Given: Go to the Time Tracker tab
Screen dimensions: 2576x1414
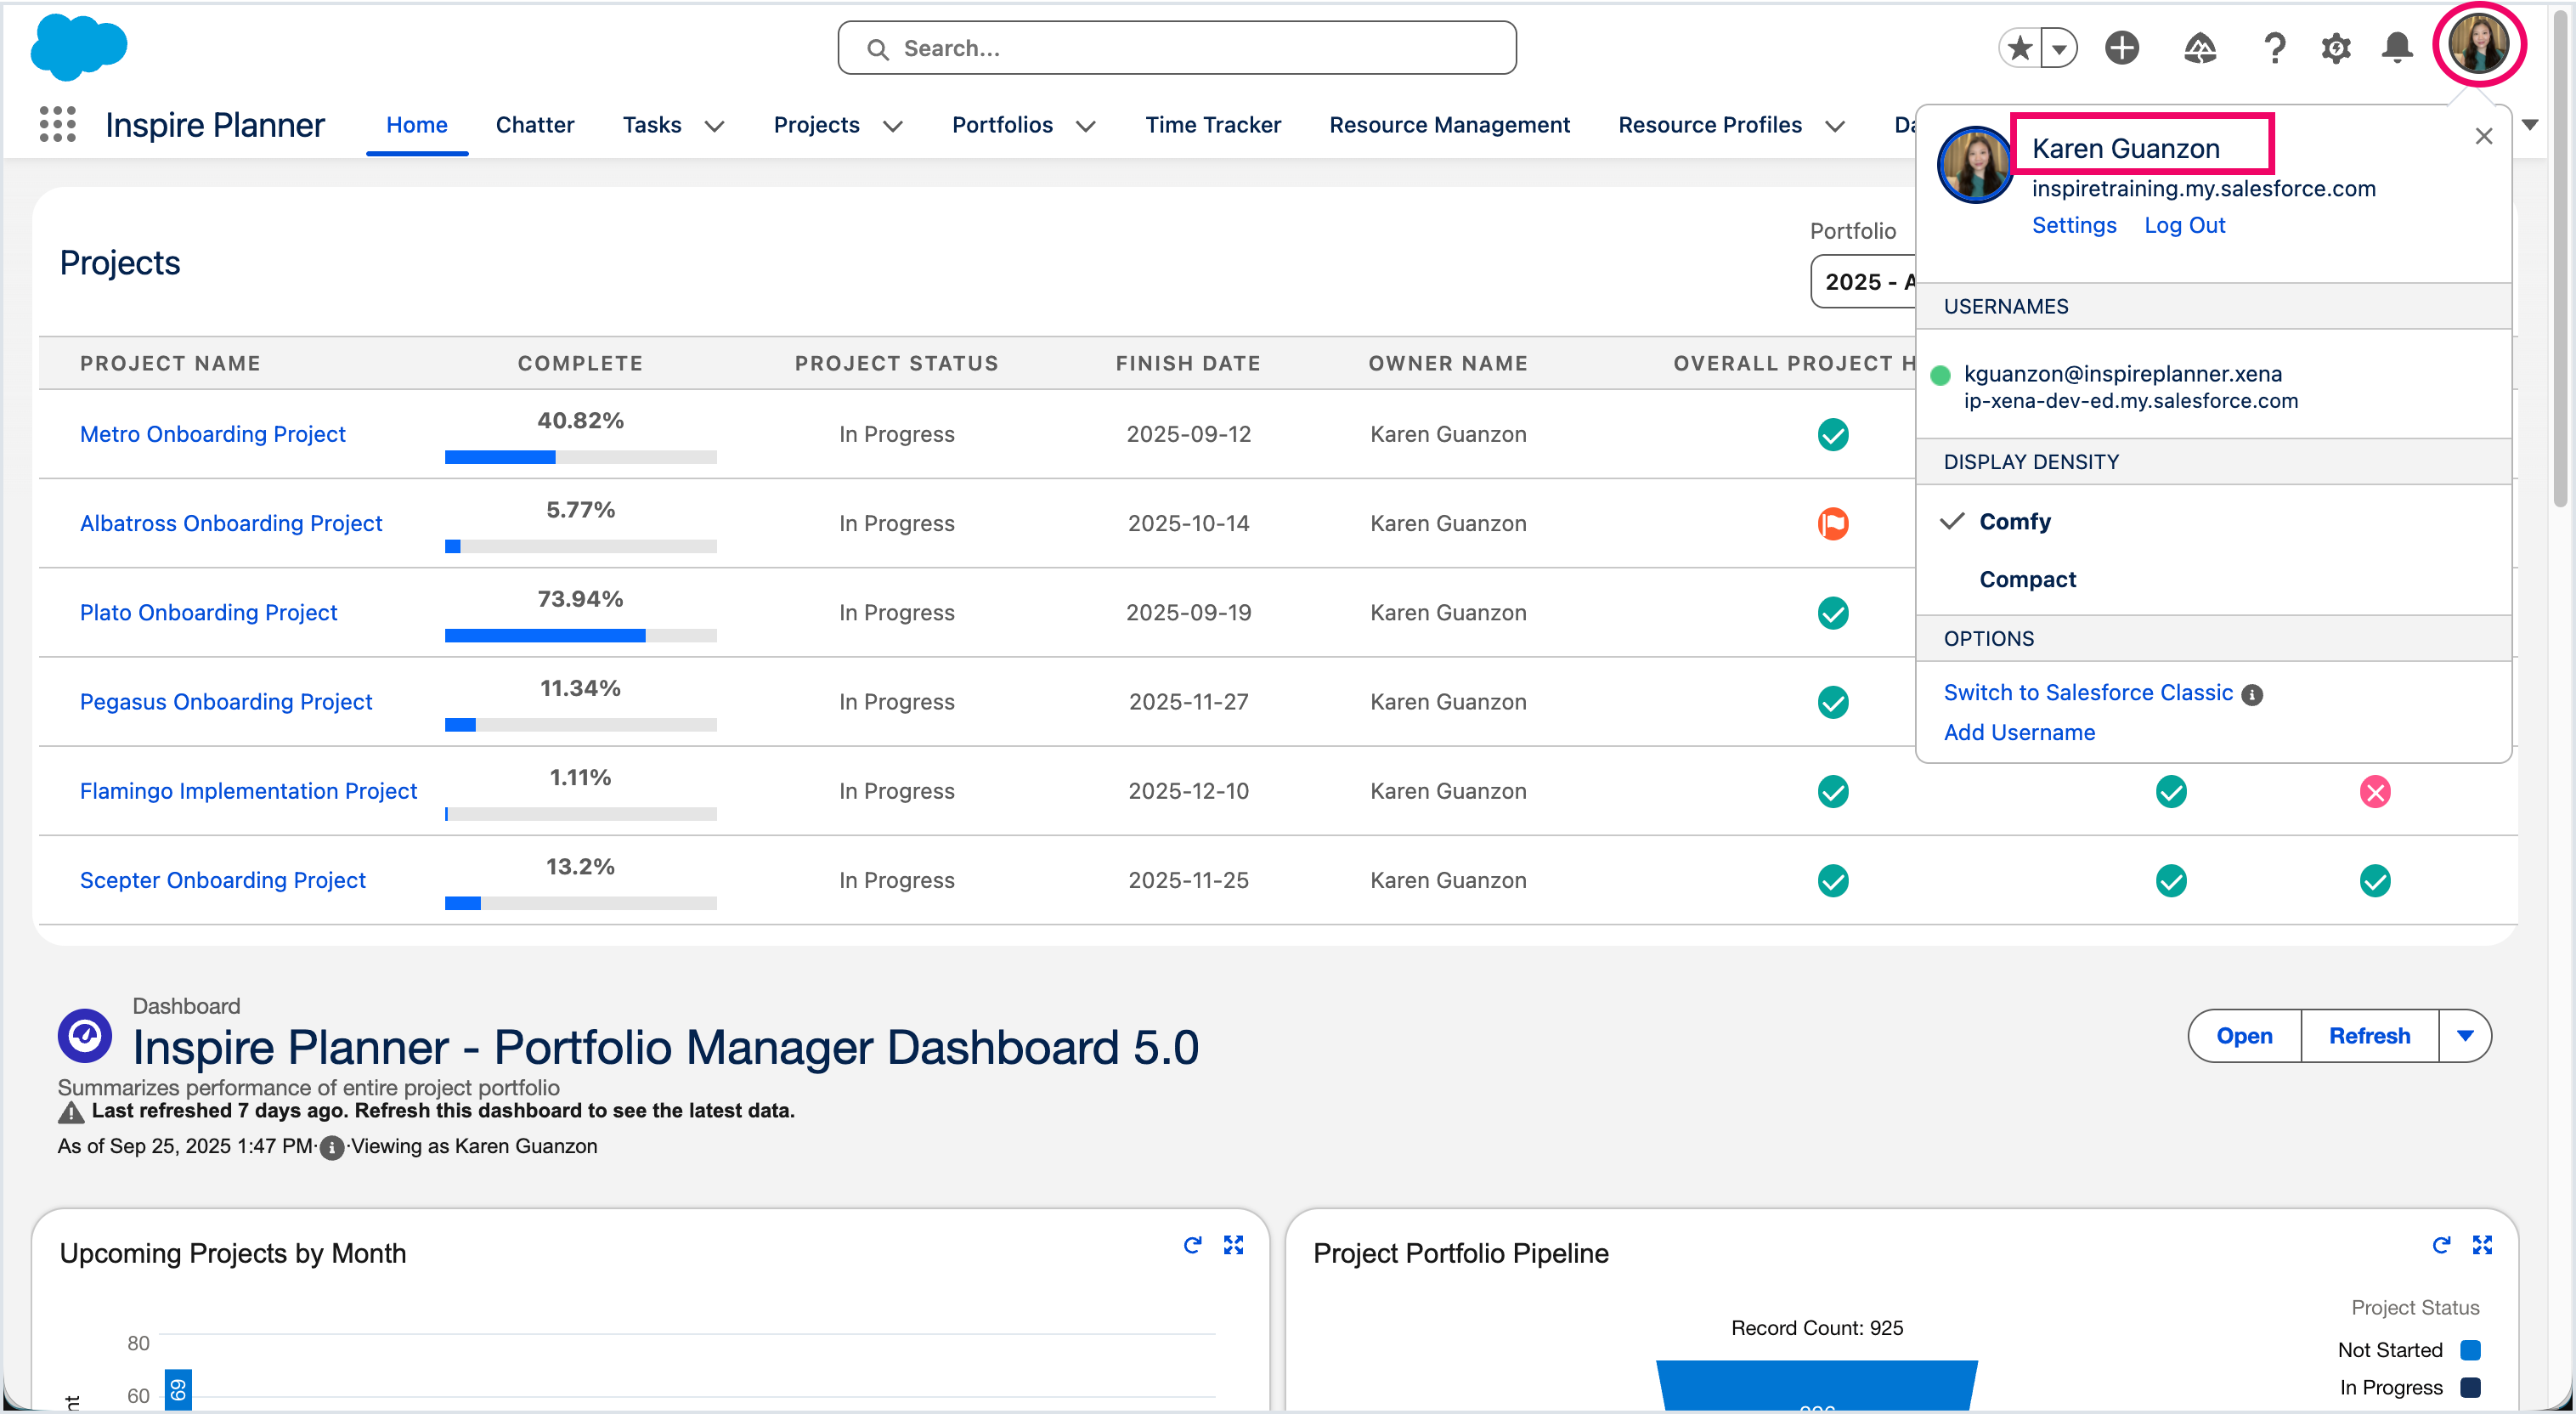Looking at the screenshot, I should (1212, 125).
